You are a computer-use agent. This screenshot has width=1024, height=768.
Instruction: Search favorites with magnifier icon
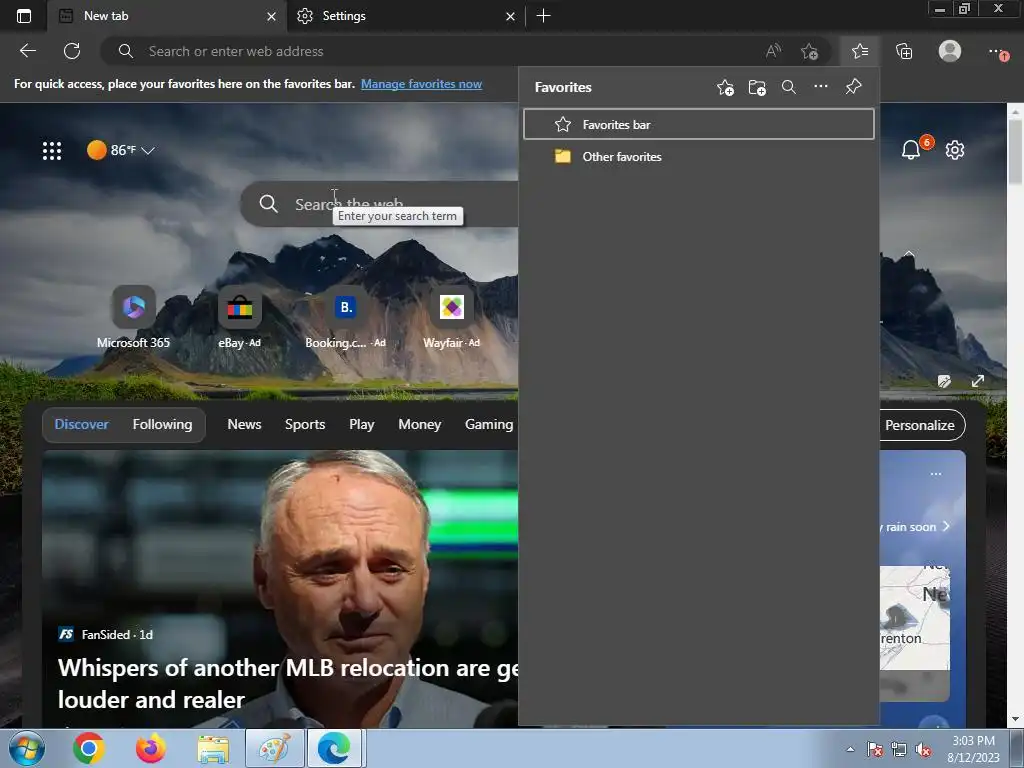coord(789,87)
